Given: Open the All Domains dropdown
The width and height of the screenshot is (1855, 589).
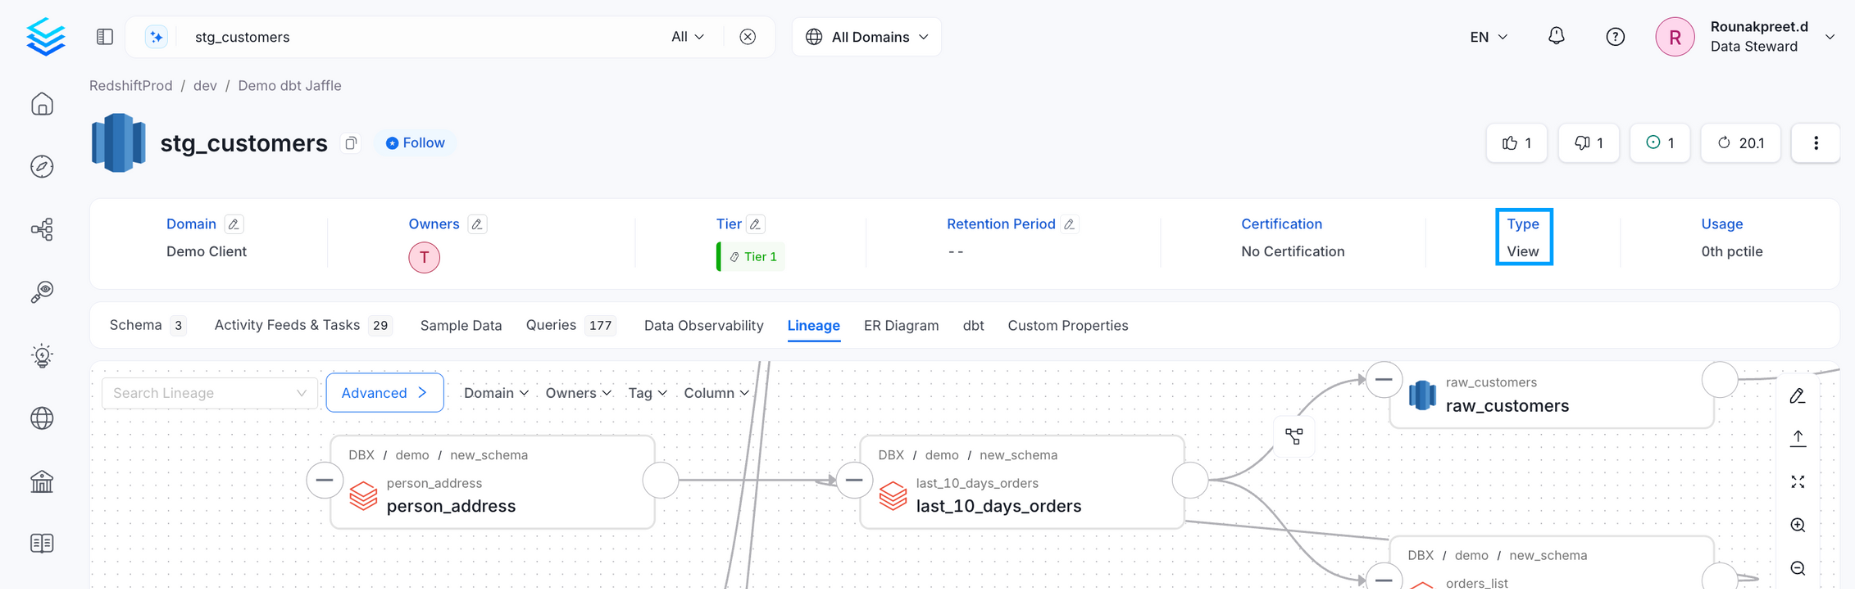Looking at the screenshot, I should tap(867, 37).
